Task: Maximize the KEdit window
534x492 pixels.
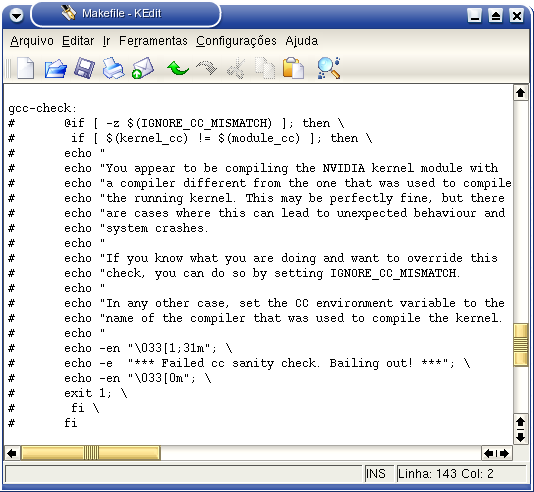Action: [495, 16]
